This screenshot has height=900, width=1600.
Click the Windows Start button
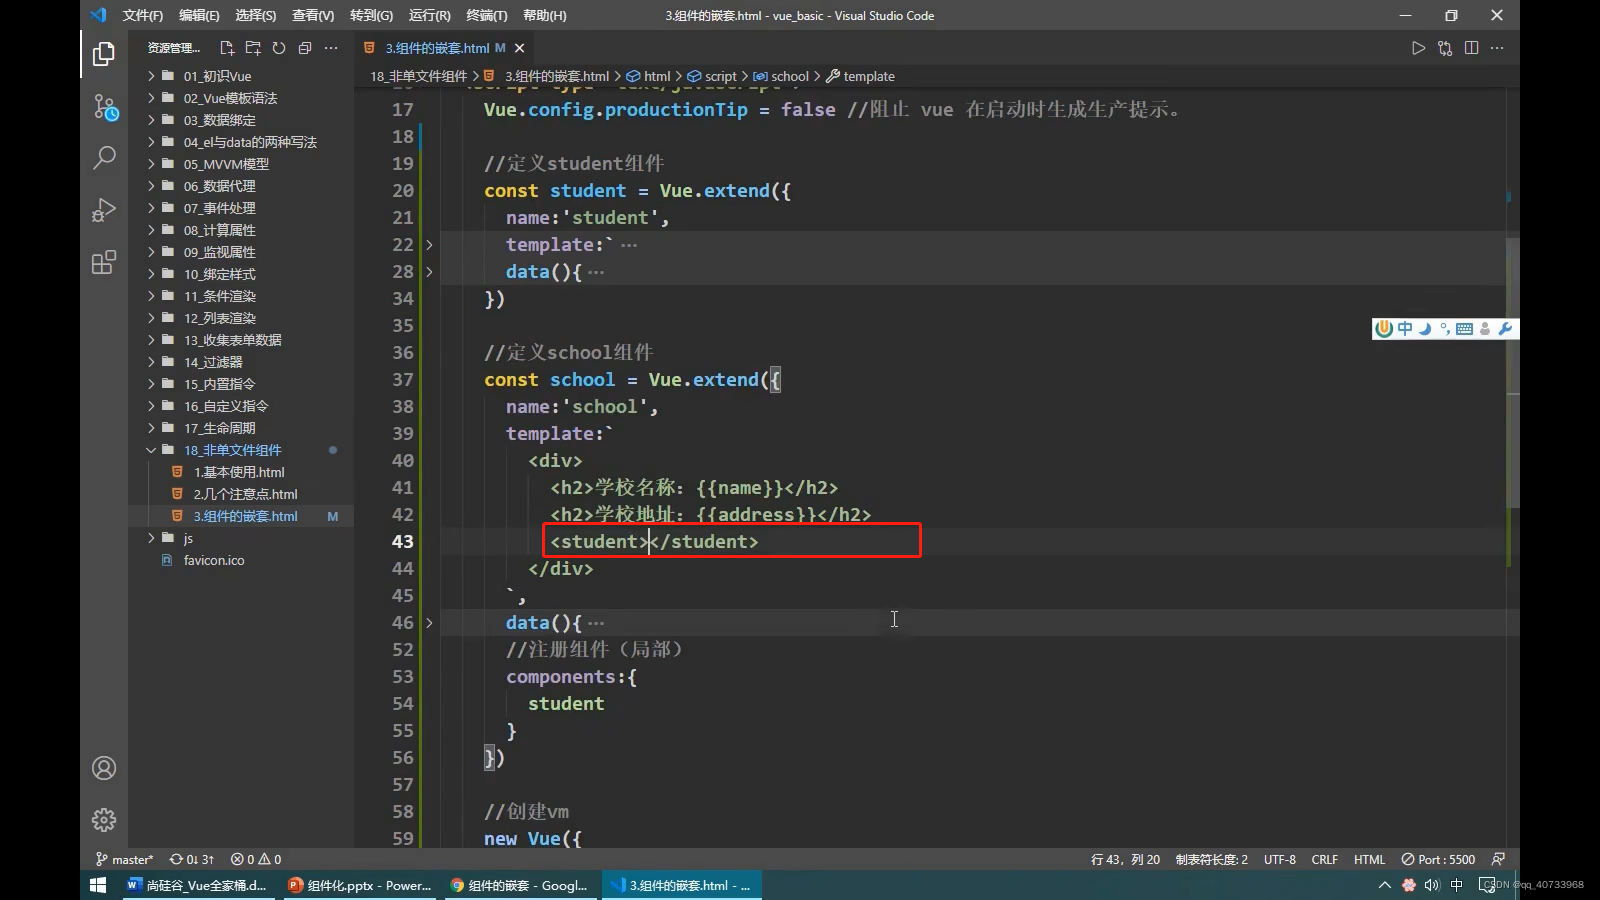click(98, 885)
